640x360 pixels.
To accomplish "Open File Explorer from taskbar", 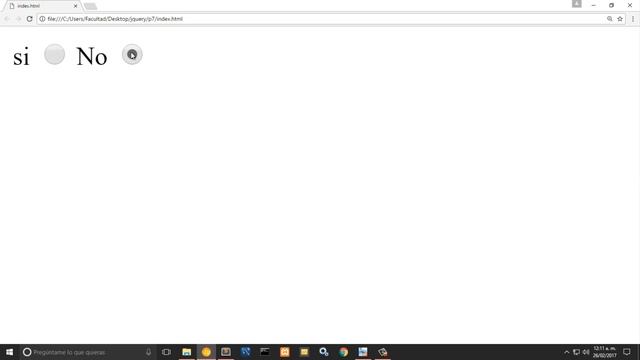I will 187,352.
